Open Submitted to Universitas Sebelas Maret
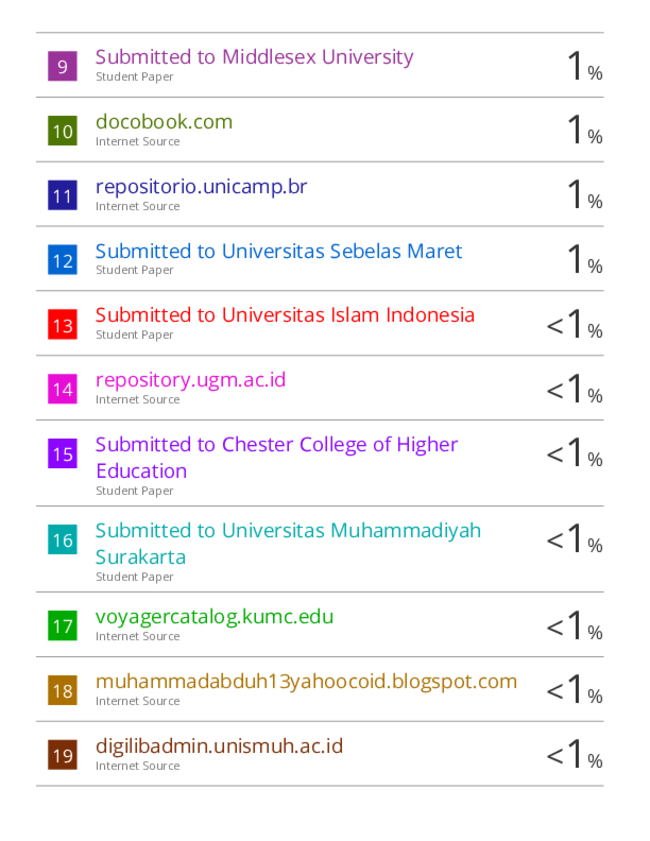650x841 pixels. [x=278, y=251]
